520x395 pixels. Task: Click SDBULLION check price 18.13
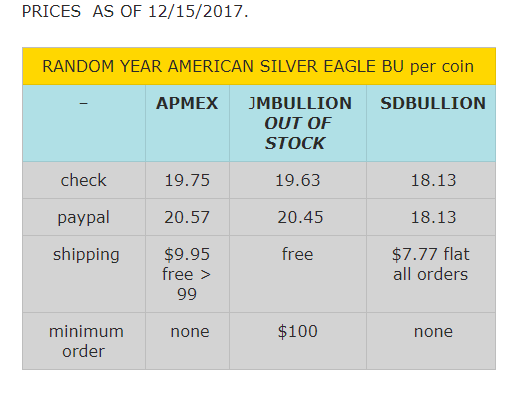[433, 180]
